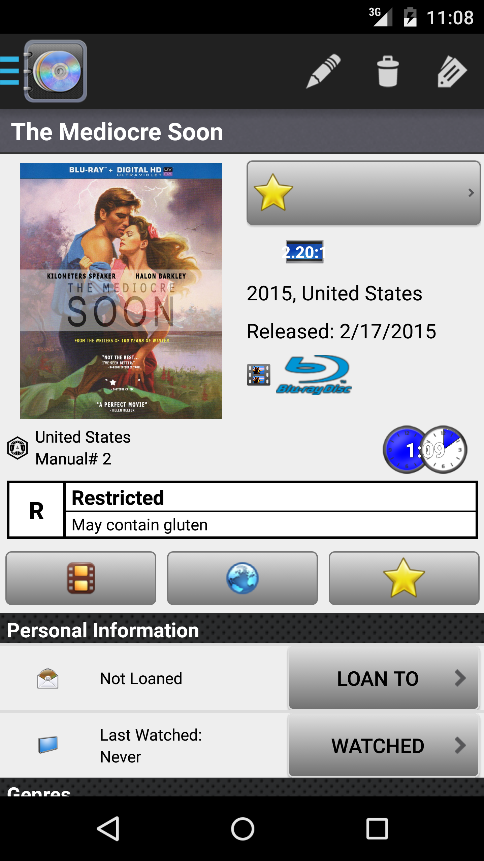The width and height of the screenshot is (484, 861).
Task: Select the 2.20:1 aspect ratio badge
Action: coord(304,251)
